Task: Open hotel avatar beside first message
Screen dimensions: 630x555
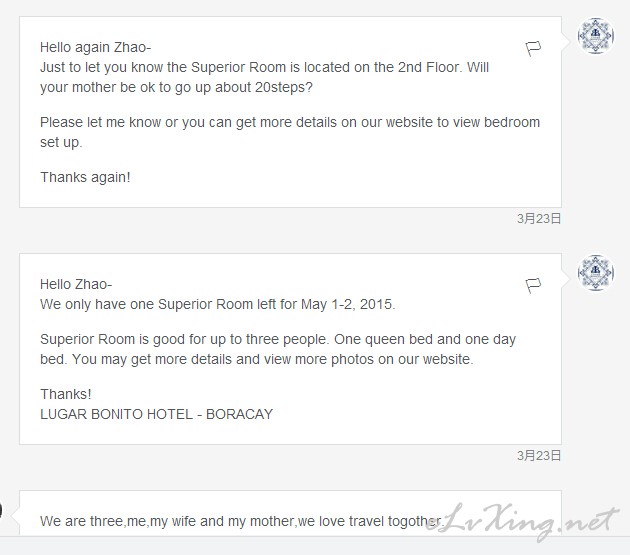Action: 595,36
